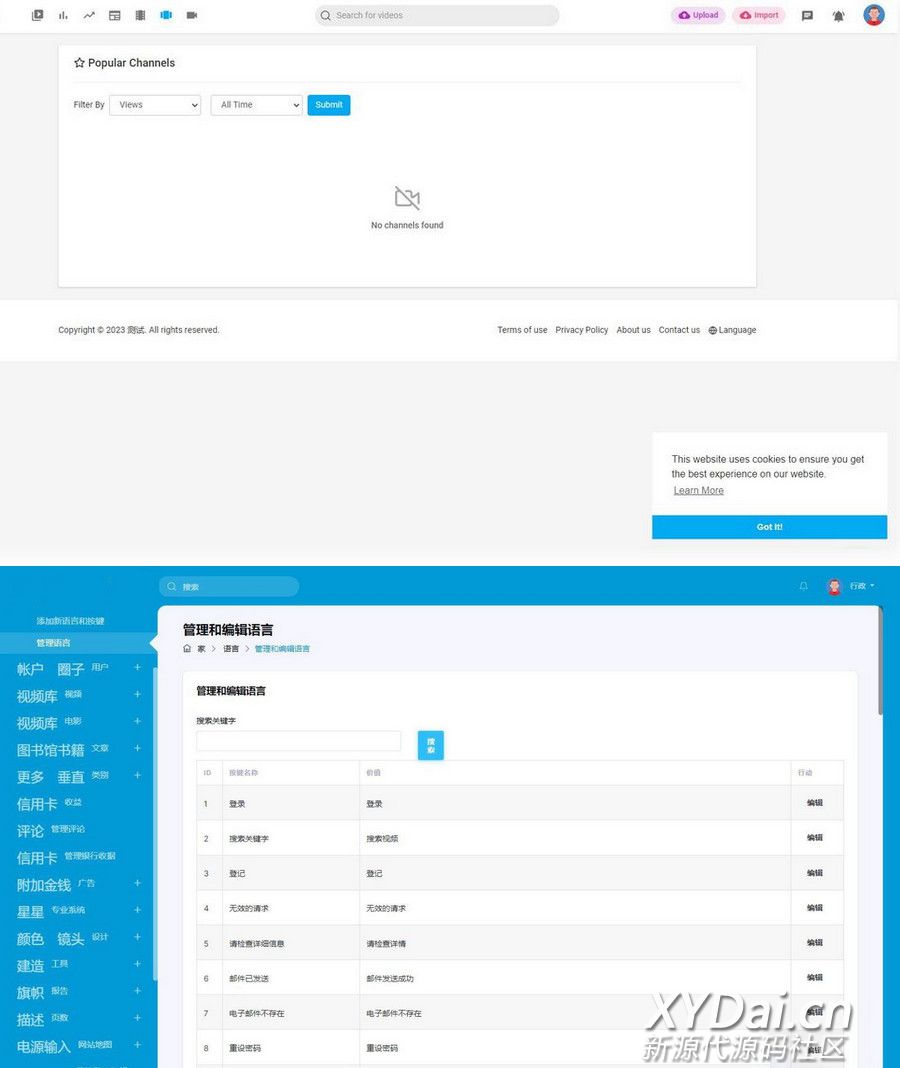Open the chat messages icon
Screen dimensions: 900x1068
click(x=807, y=15)
